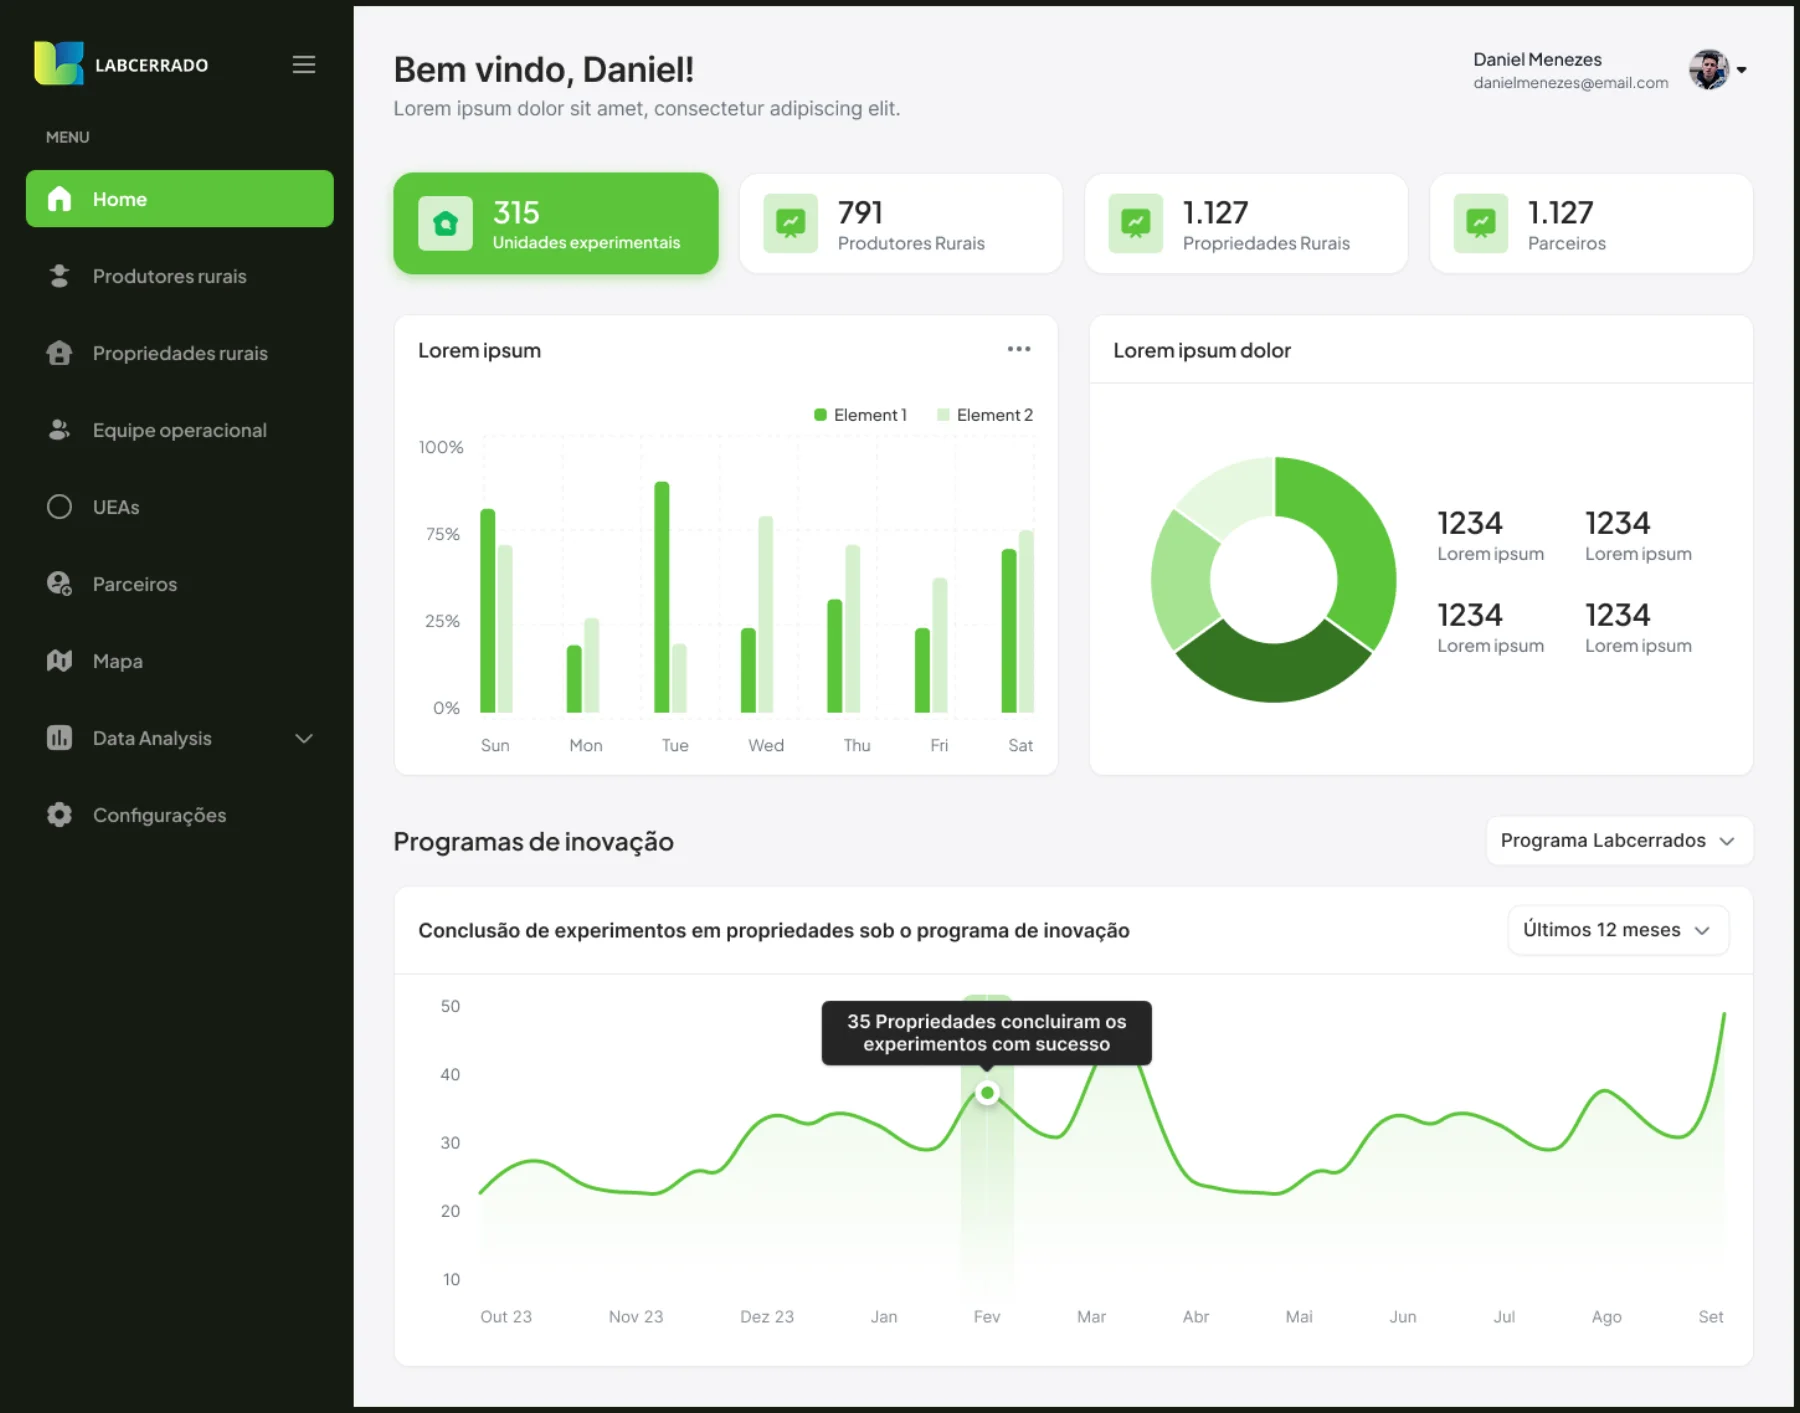
Task: Click the UEAs circle icon
Action: point(59,507)
